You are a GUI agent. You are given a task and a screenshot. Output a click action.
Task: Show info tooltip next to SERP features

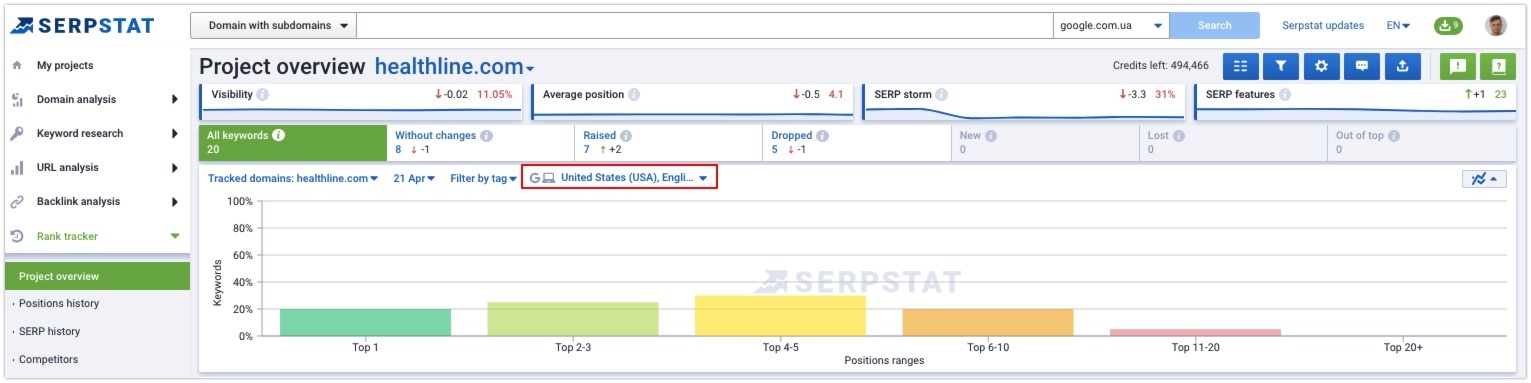pyautogui.click(x=1284, y=95)
